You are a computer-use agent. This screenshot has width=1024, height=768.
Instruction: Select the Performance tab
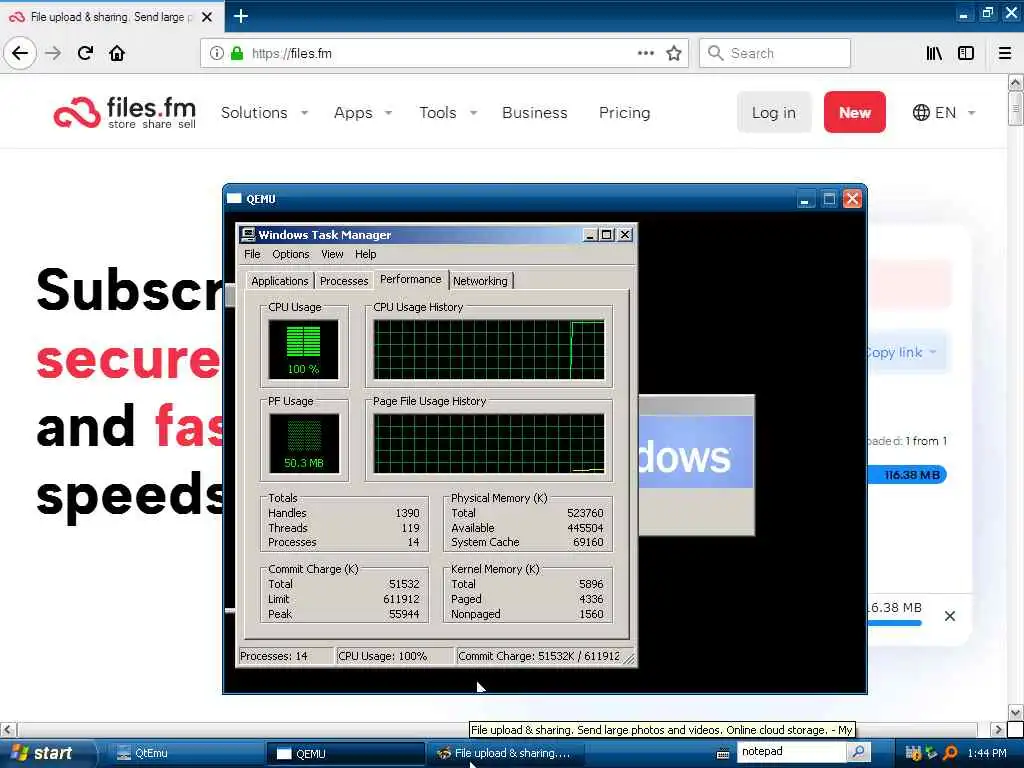click(411, 279)
